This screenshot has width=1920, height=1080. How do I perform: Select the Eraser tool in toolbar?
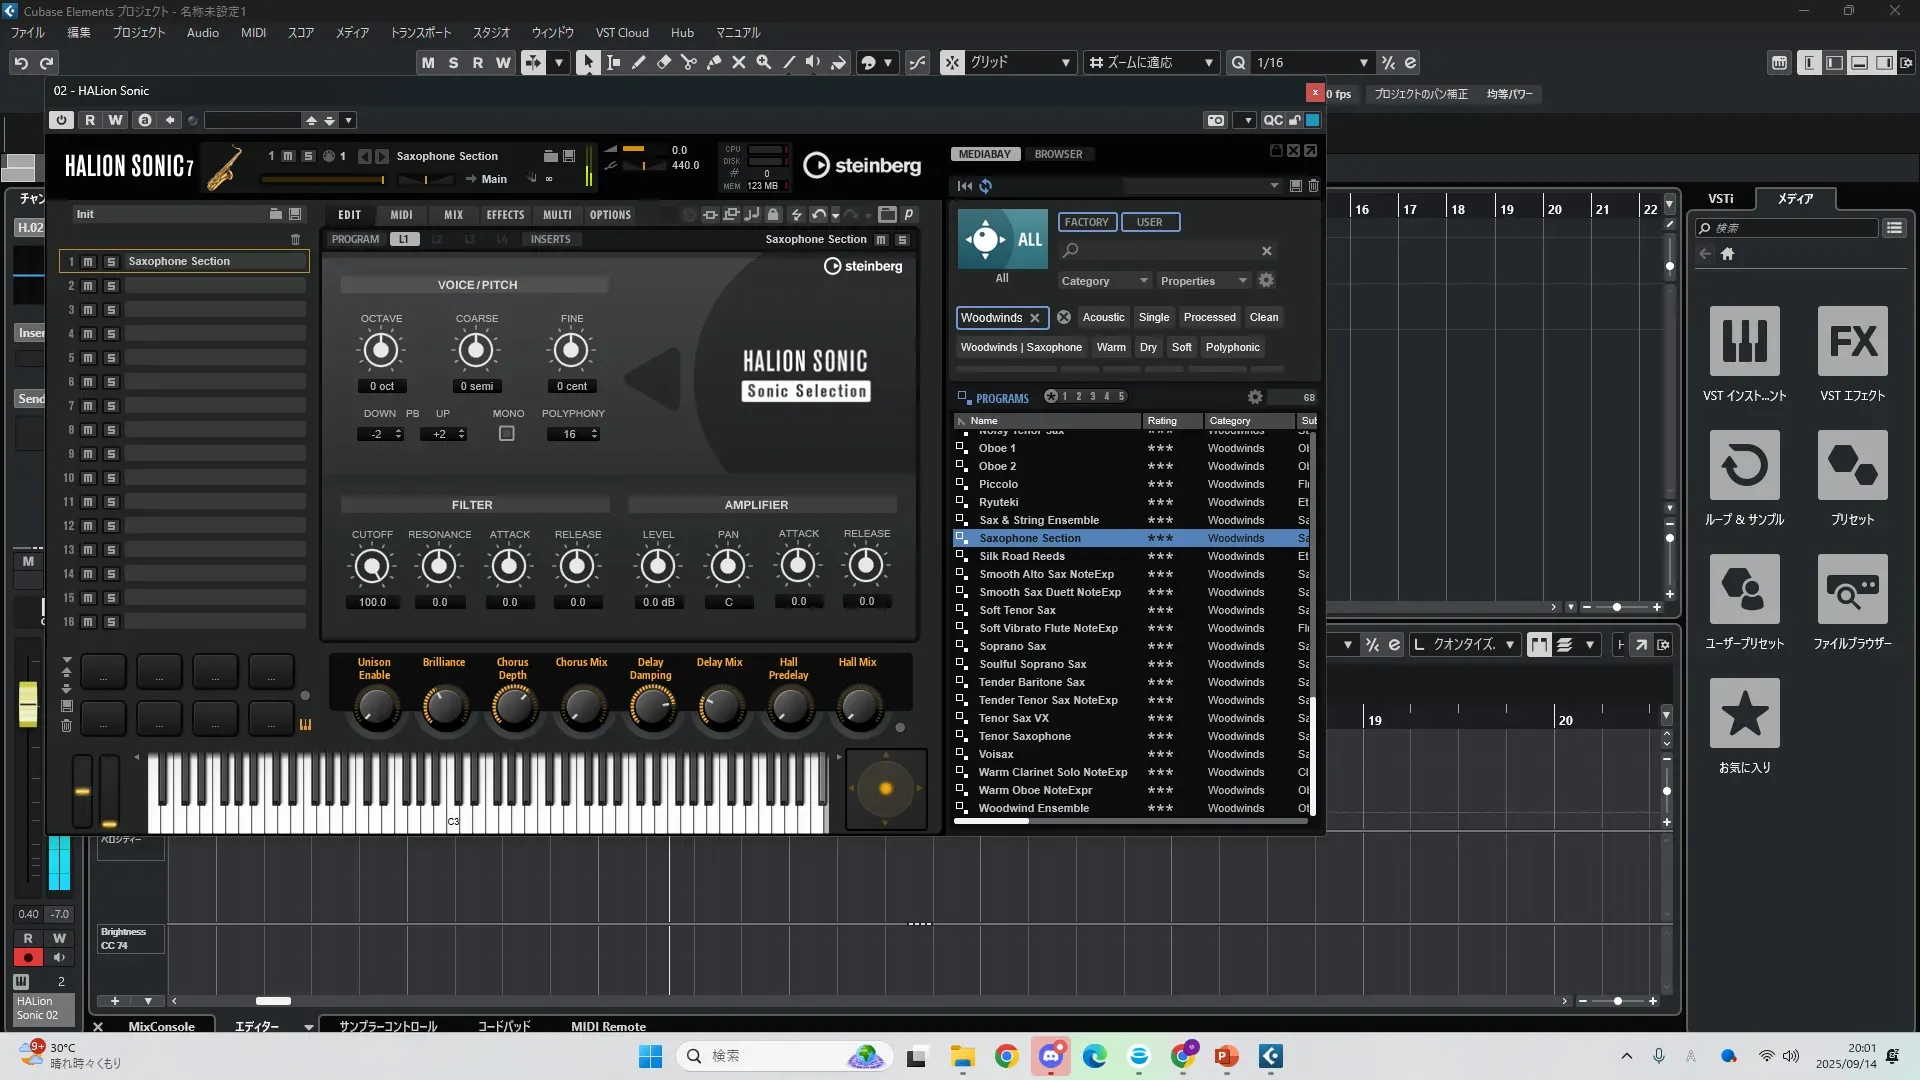pos(664,62)
